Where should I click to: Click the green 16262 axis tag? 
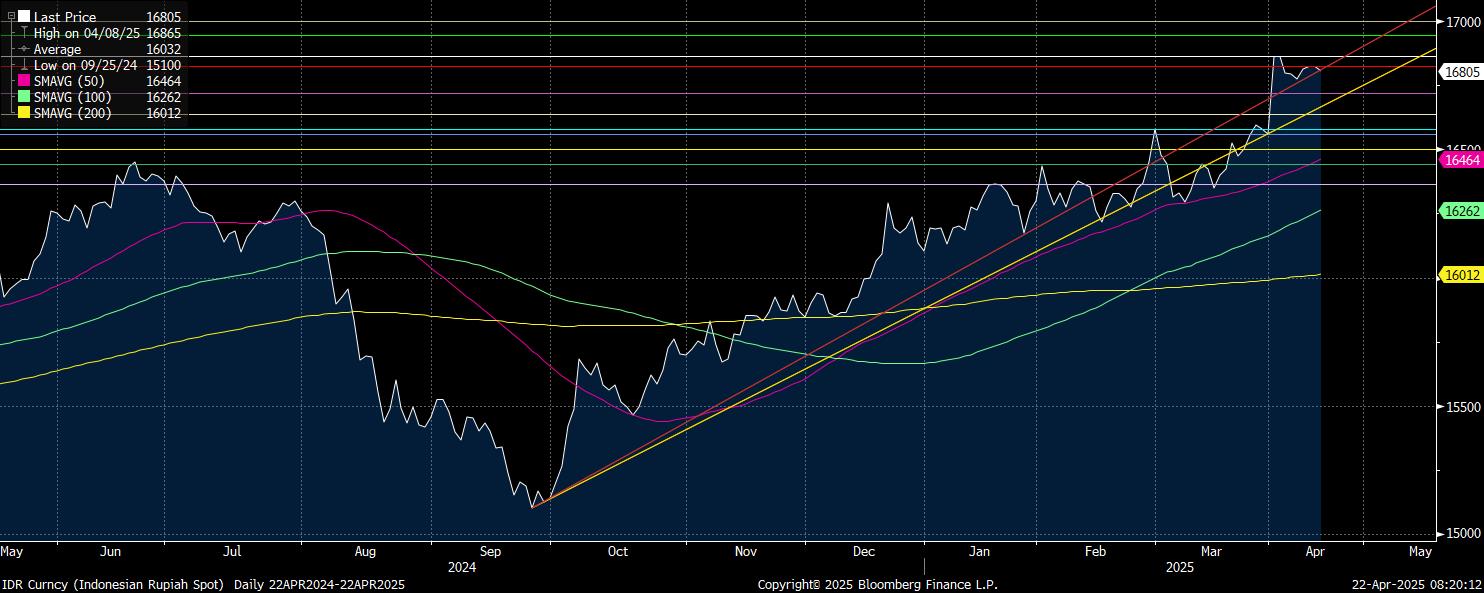[x=1461, y=211]
